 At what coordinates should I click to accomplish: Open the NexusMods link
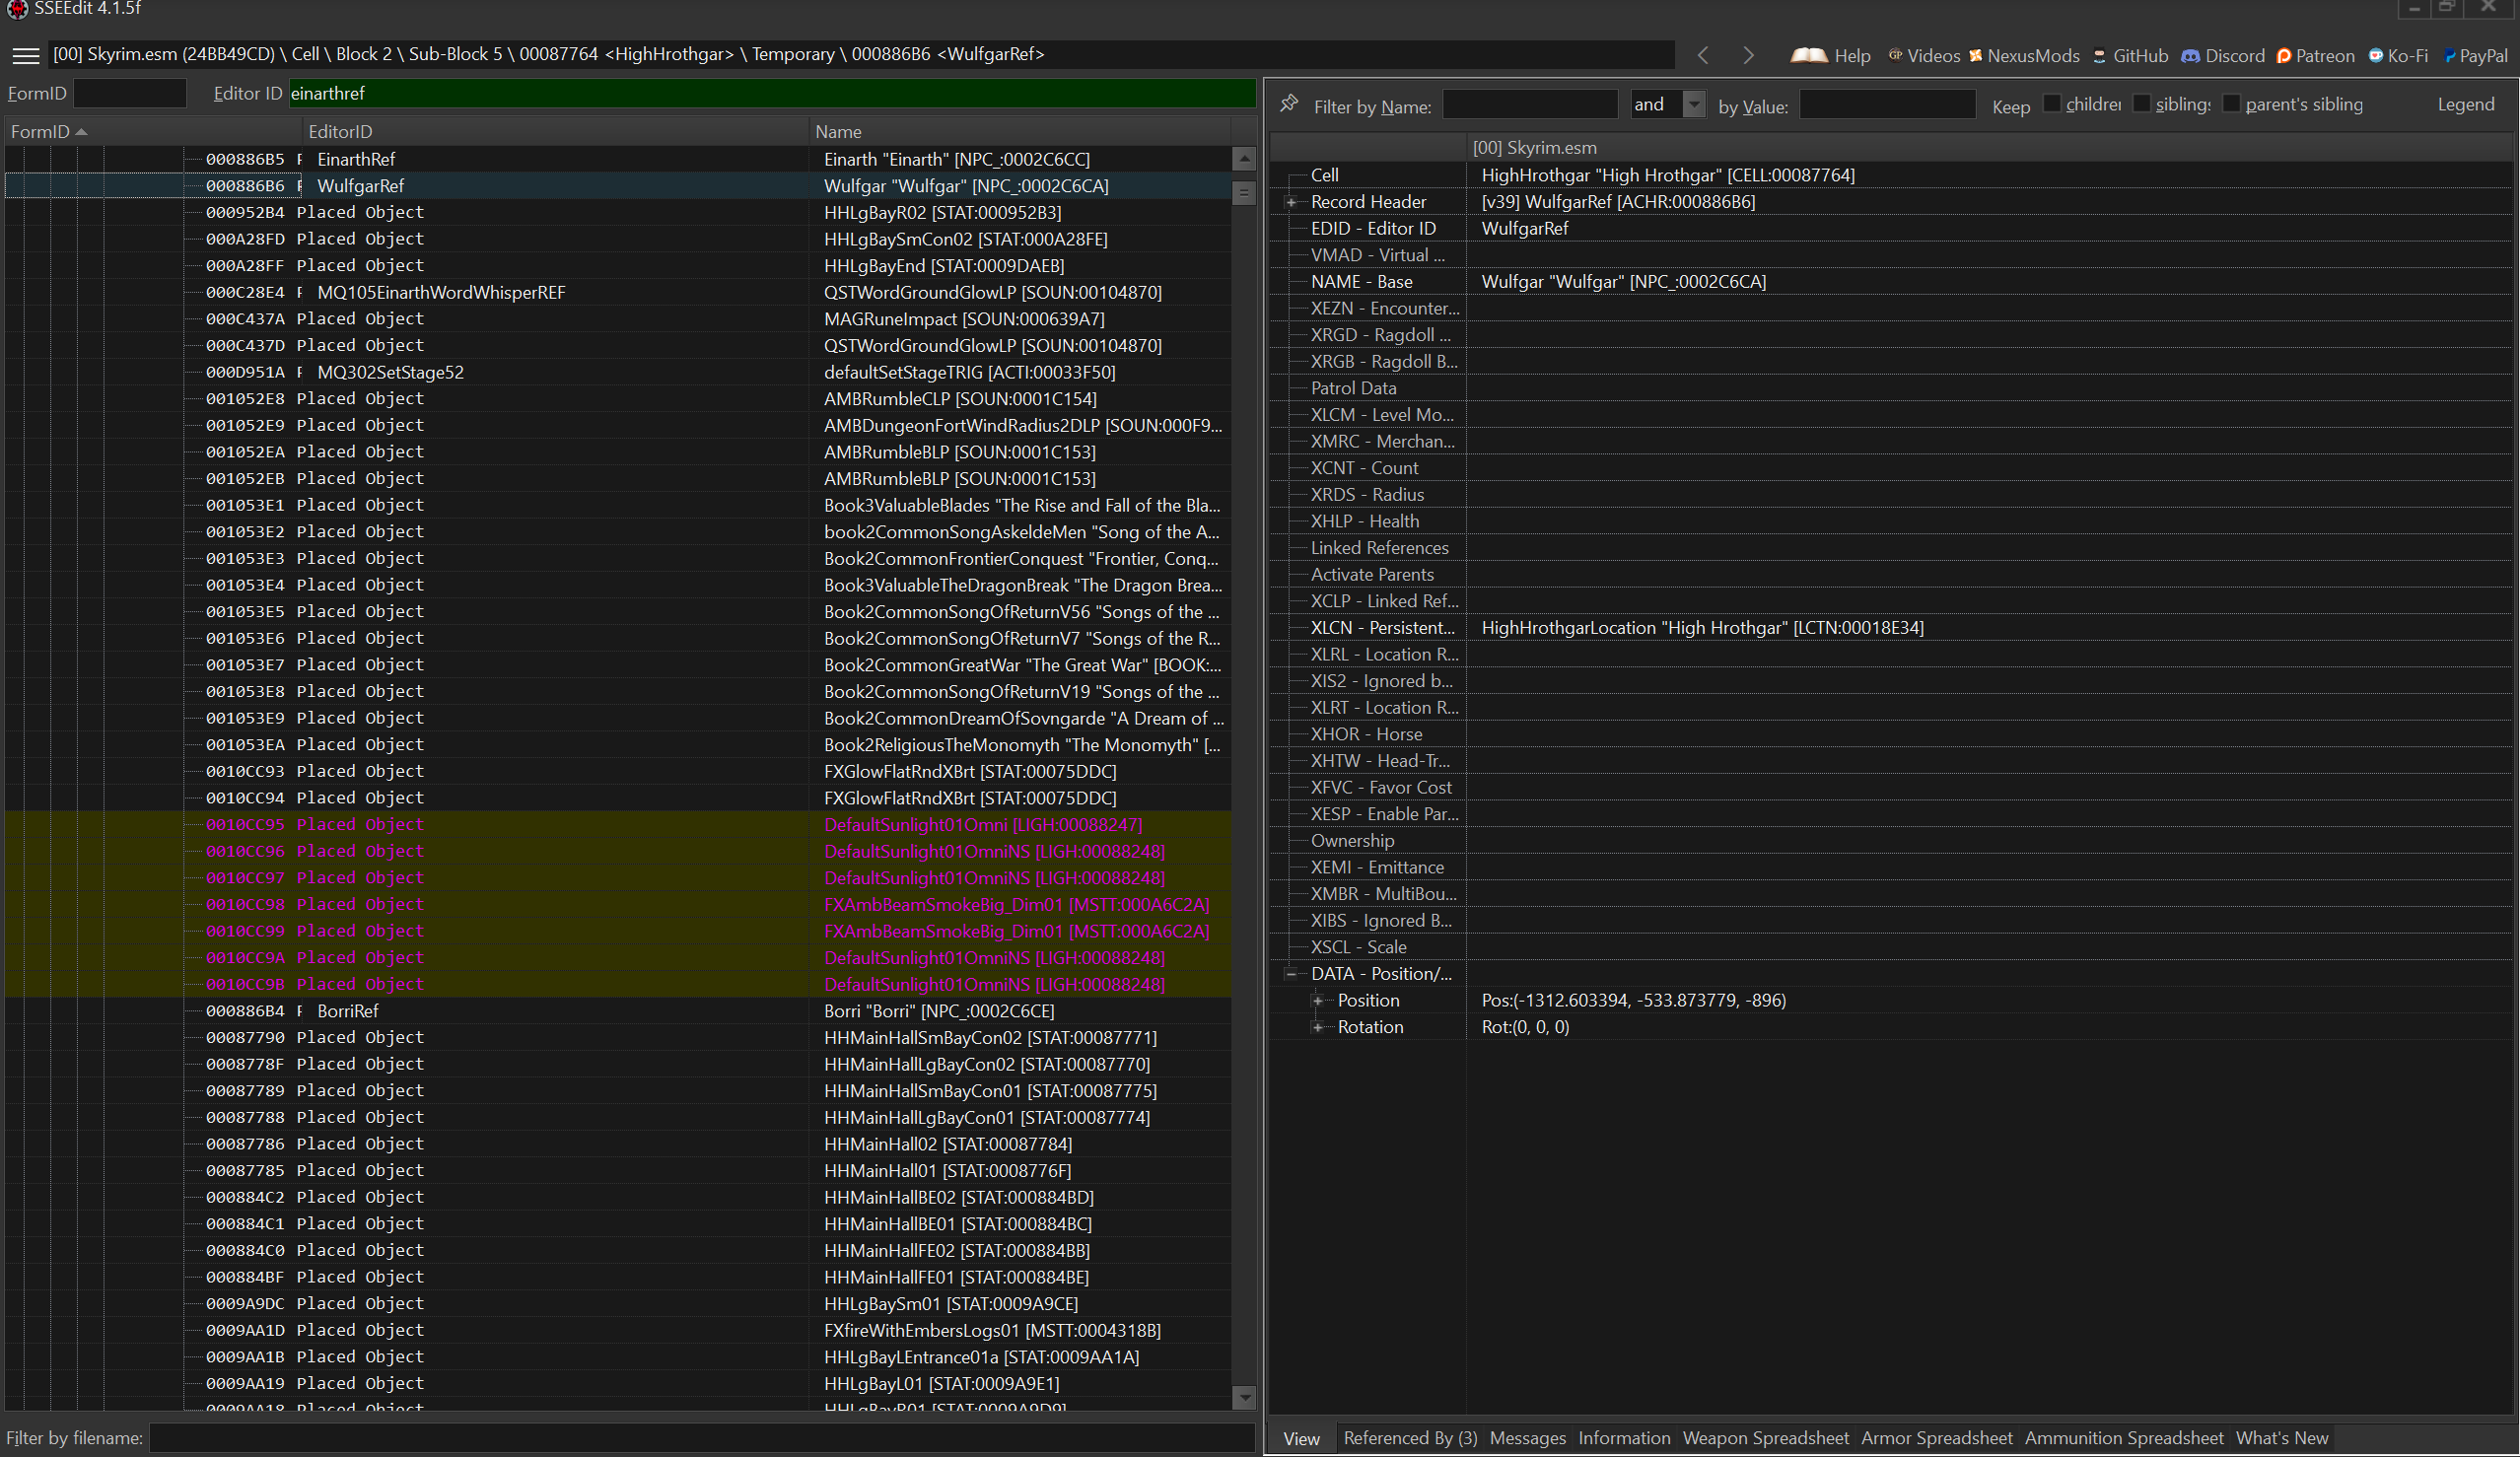pos(2024,55)
